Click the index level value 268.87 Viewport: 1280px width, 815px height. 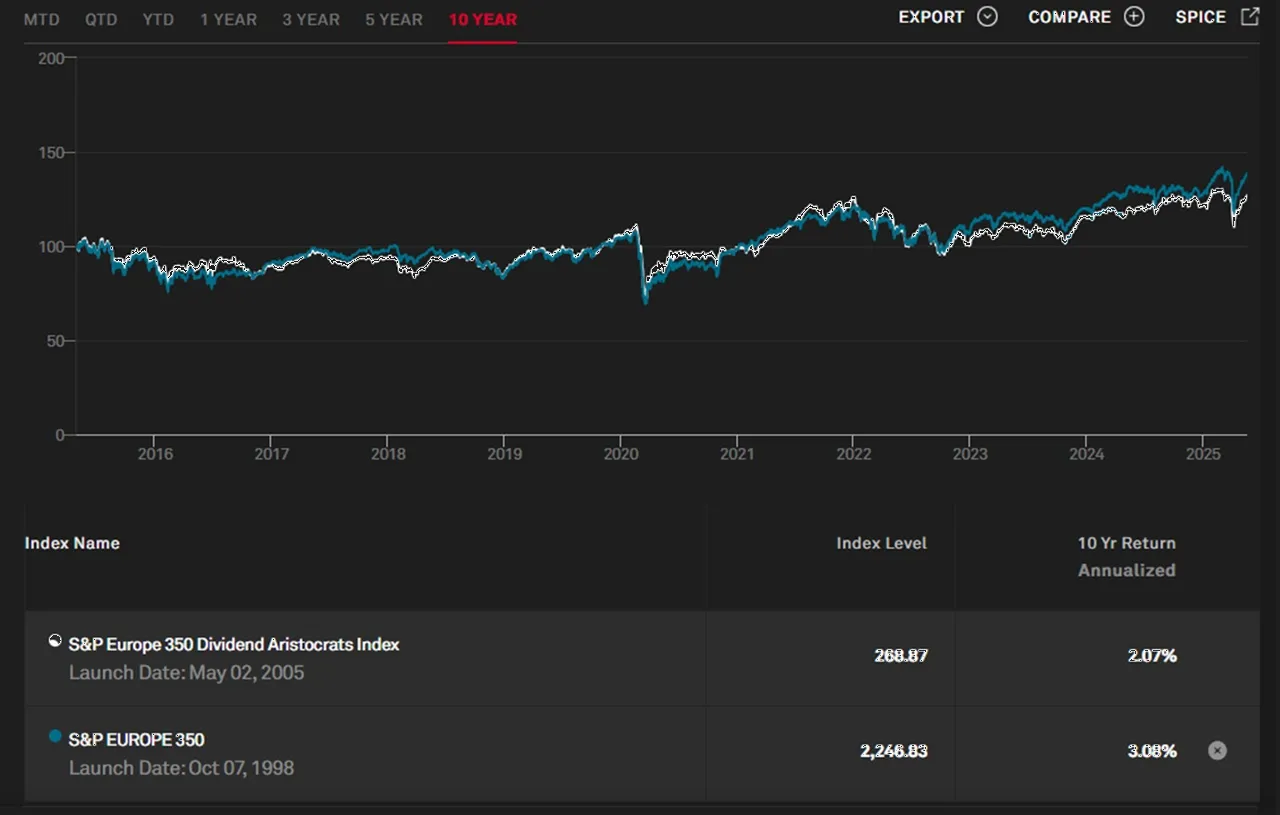tap(901, 656)
